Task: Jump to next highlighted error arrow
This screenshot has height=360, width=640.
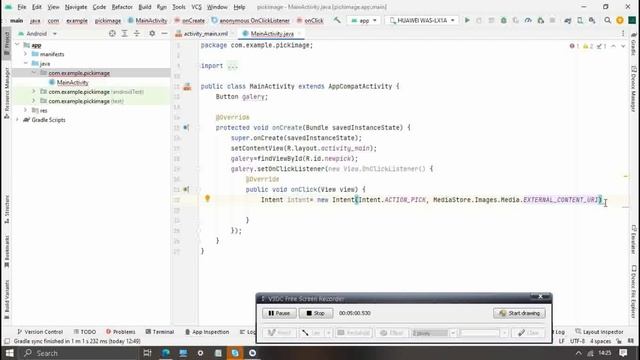Action: 623,46
